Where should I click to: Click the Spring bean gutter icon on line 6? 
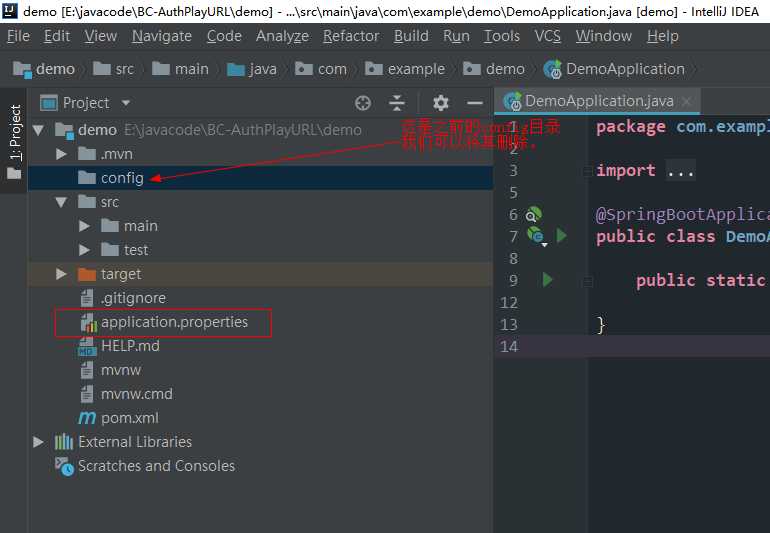533,214
